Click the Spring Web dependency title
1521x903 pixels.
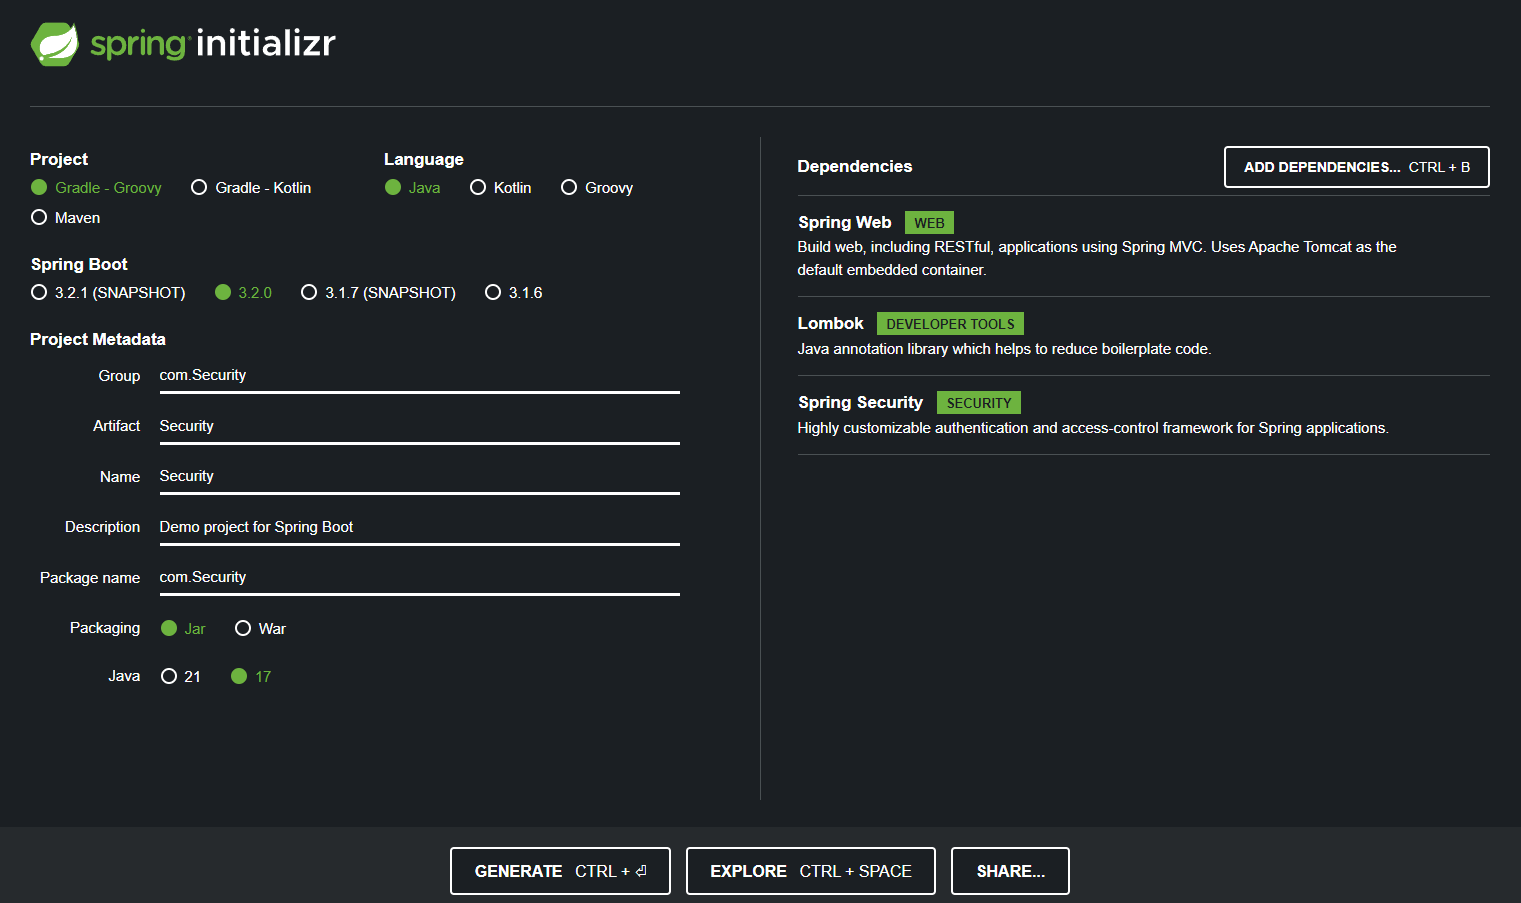pos(844,223)
